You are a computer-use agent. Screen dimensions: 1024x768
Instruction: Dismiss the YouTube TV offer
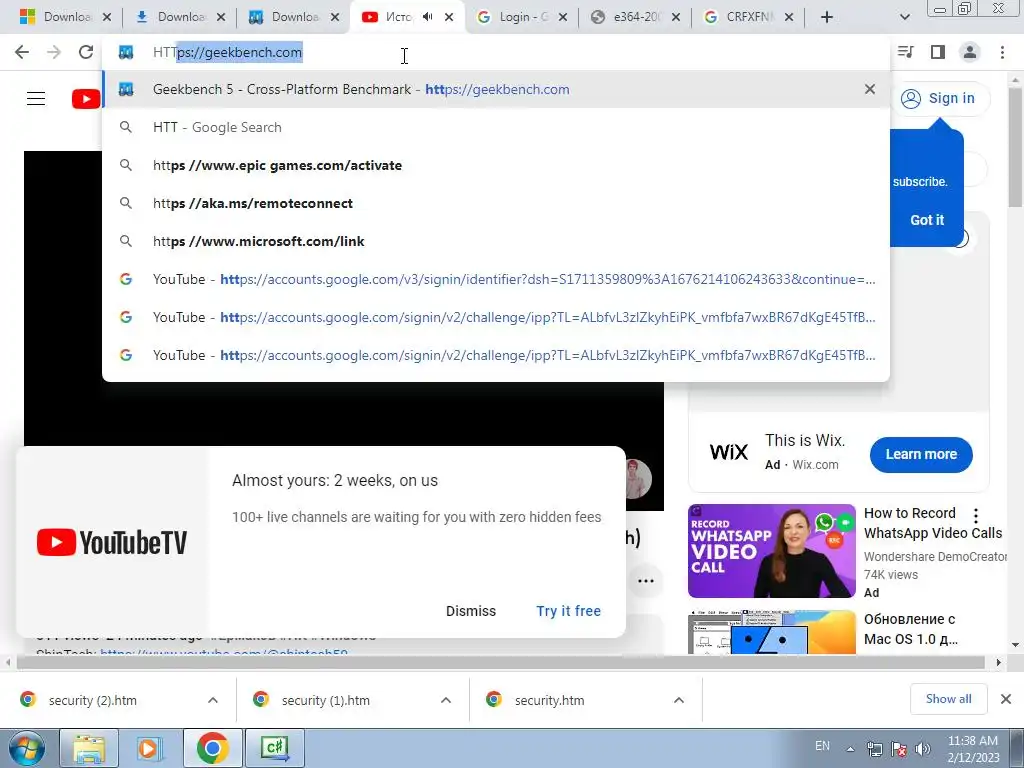pos(471,611)
